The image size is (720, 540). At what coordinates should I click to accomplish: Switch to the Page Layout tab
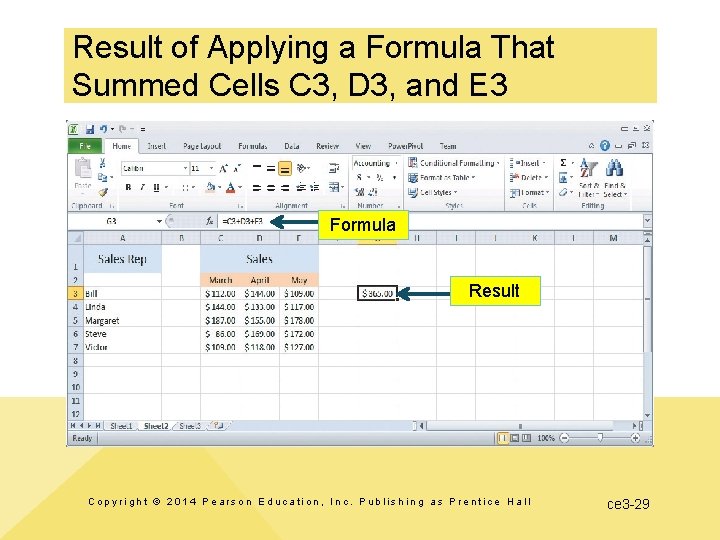point(202,146)
